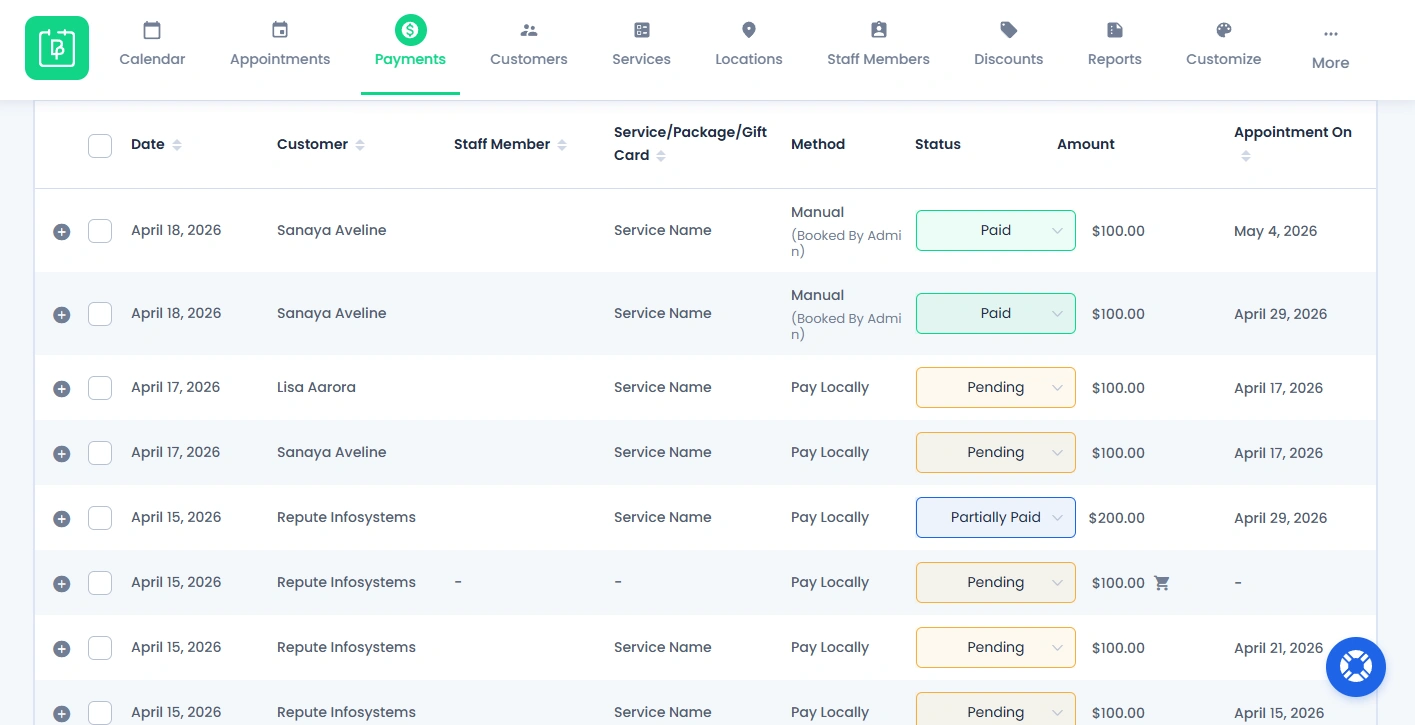Viewport: 1415px width, 725px height.
Task: Expand Sanaya Aveline row with April 29 appointment
Action: (x=61, y=314)
